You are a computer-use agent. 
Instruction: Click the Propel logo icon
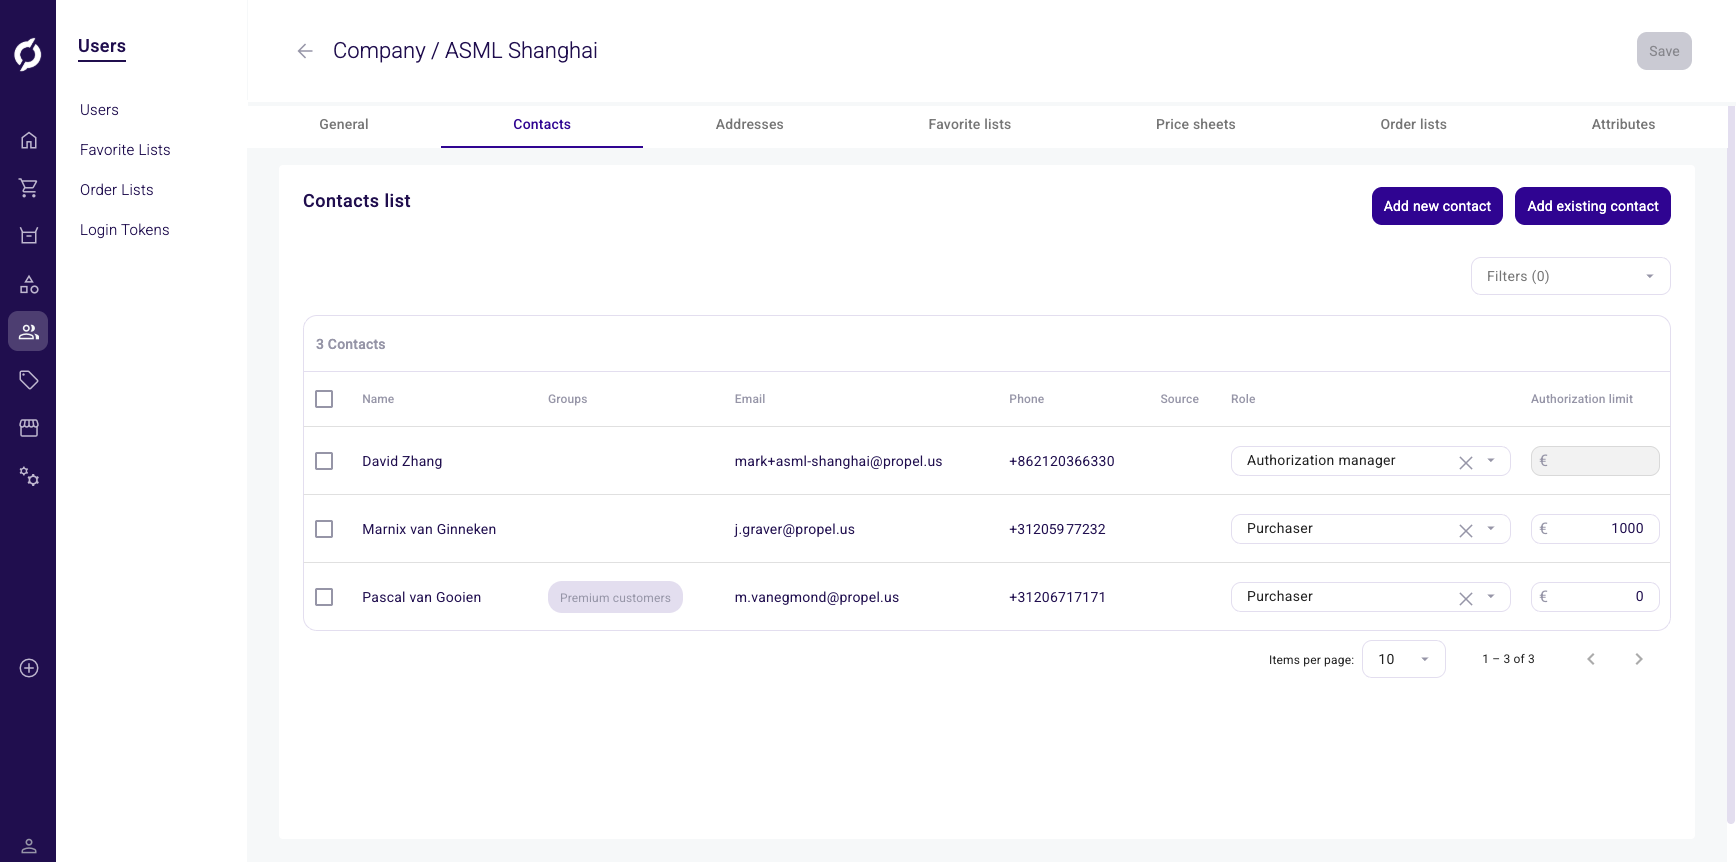click(28, 54)
